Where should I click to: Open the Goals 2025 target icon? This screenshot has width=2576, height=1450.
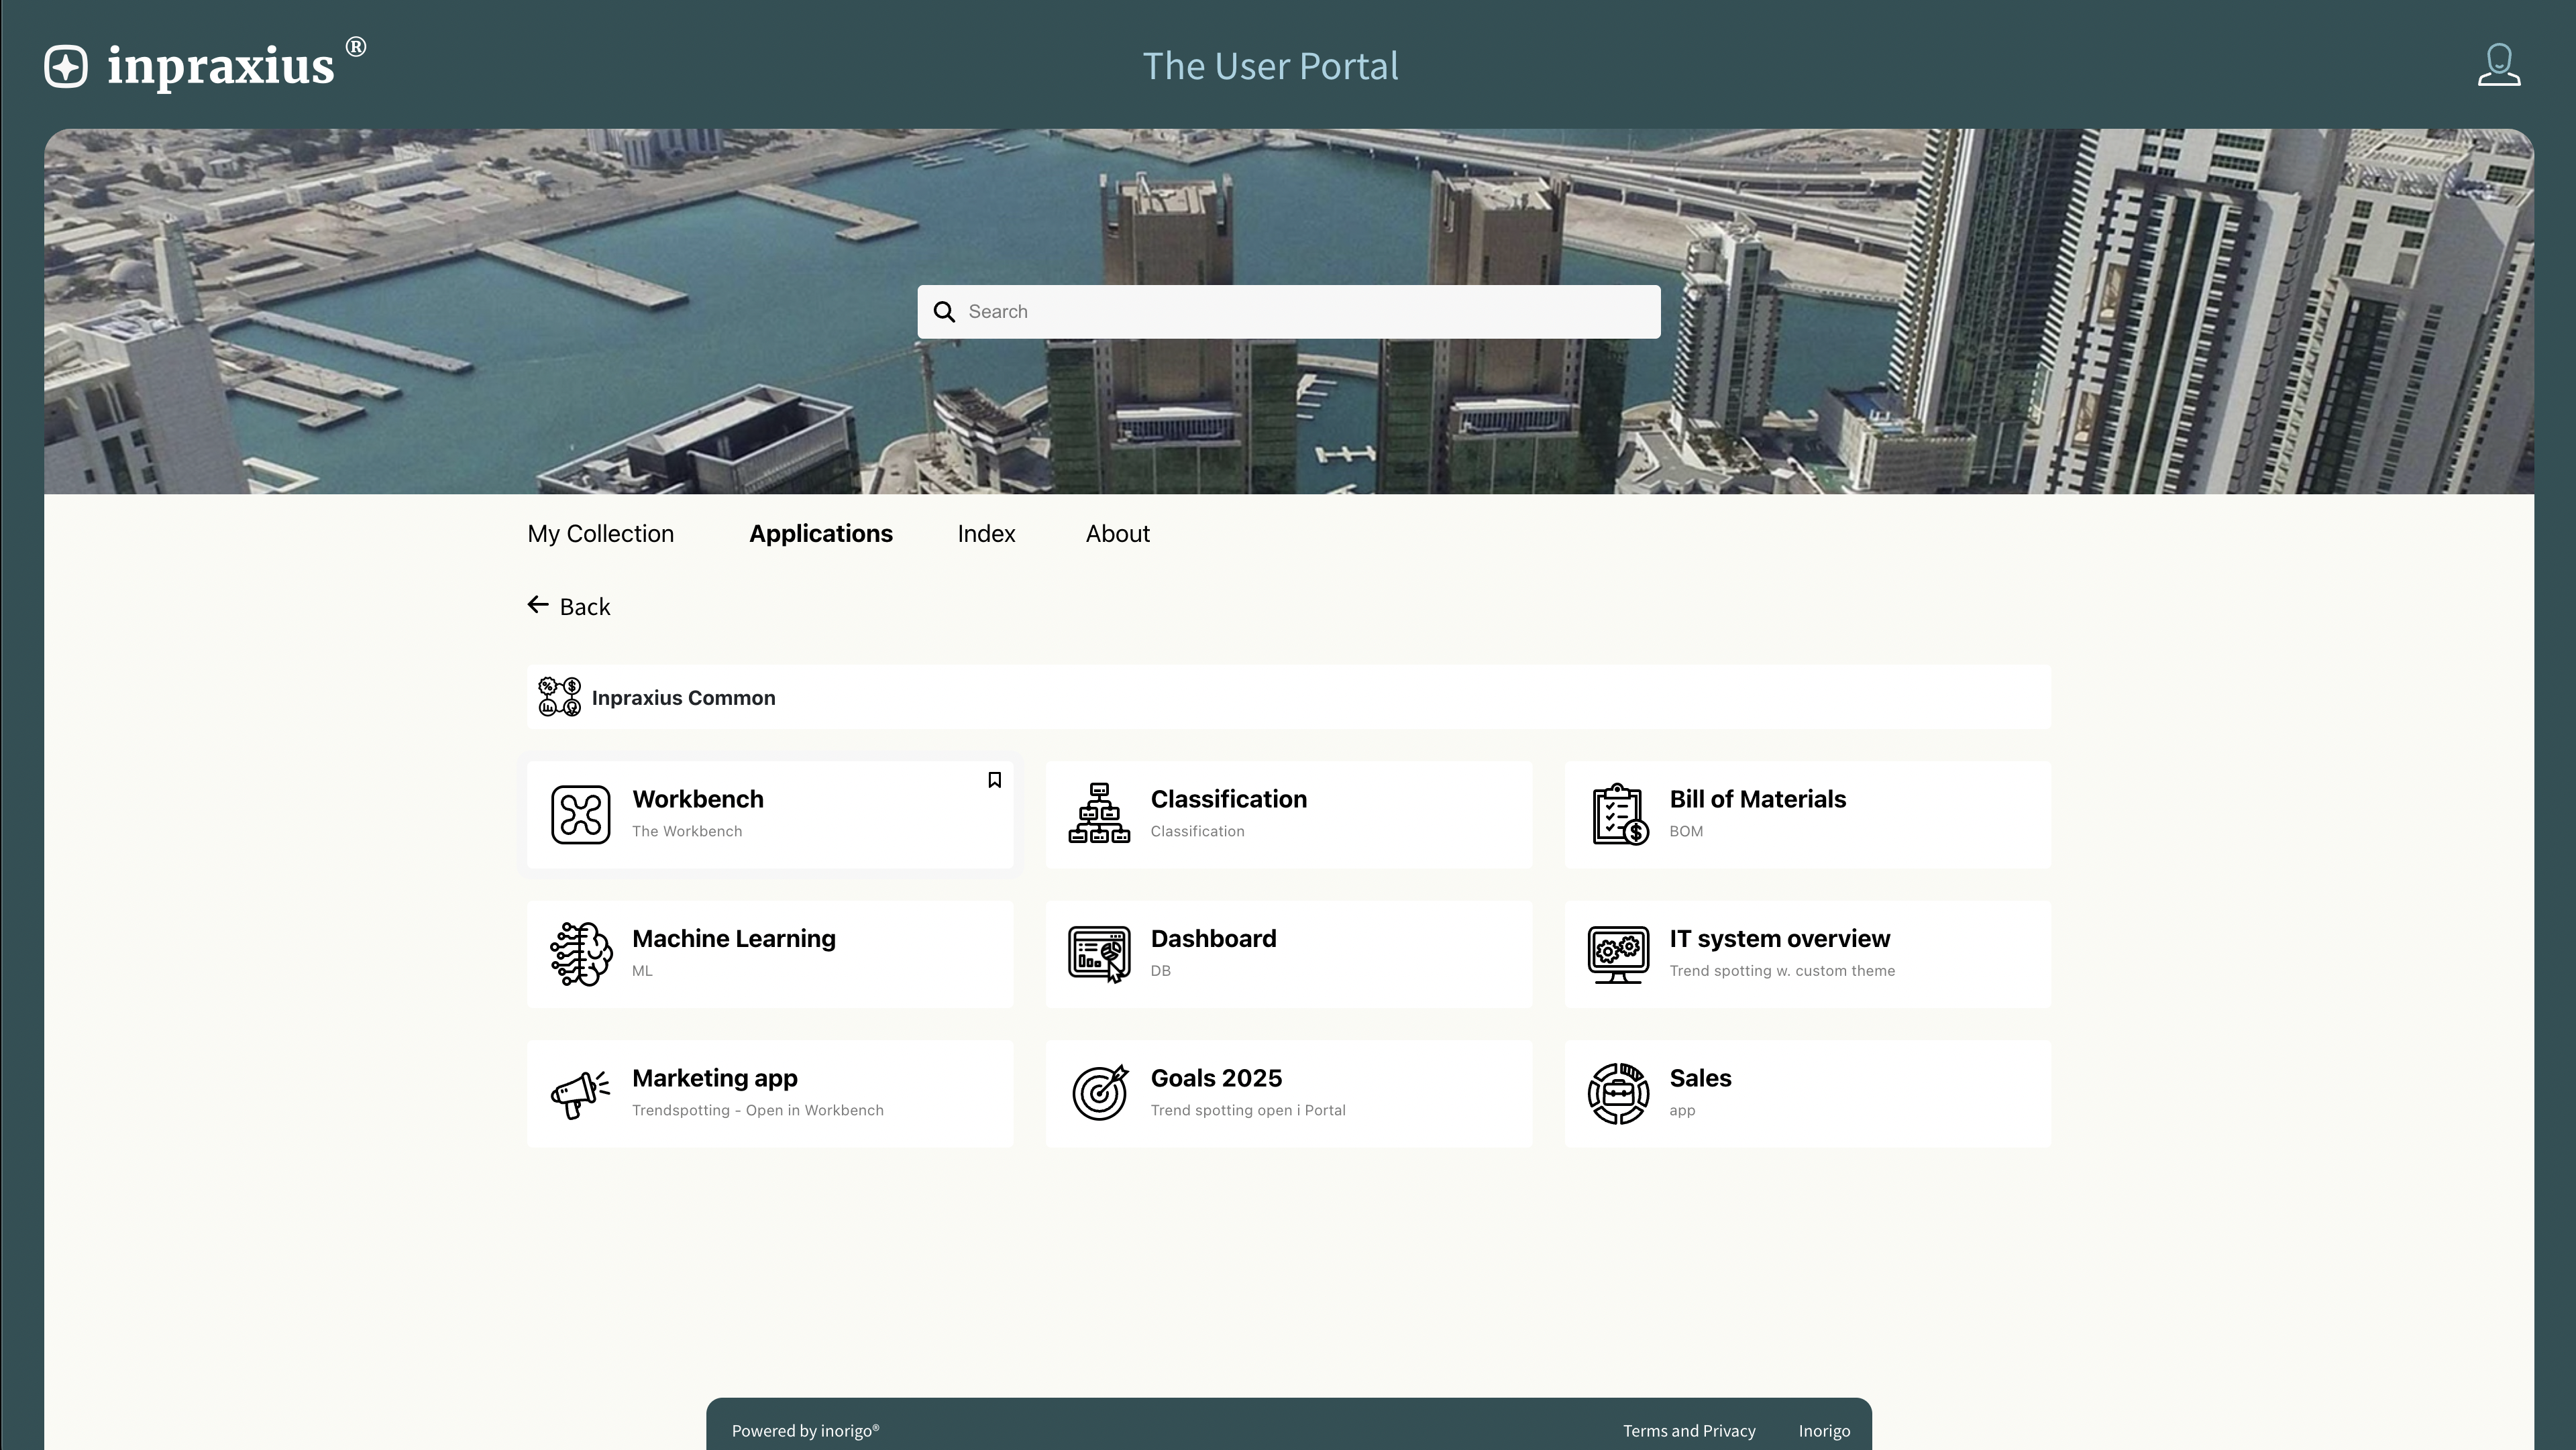(1099, 1094)
